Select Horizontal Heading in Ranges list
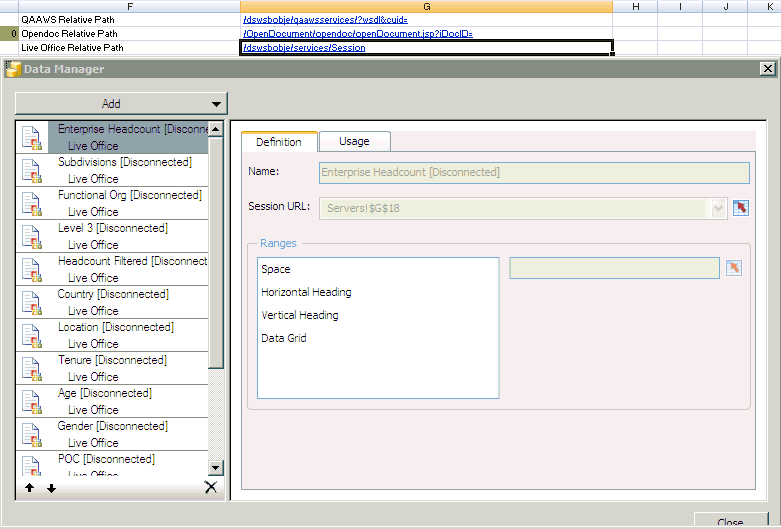The width and height of the screenshot is (781, 529). coord(306,292)
